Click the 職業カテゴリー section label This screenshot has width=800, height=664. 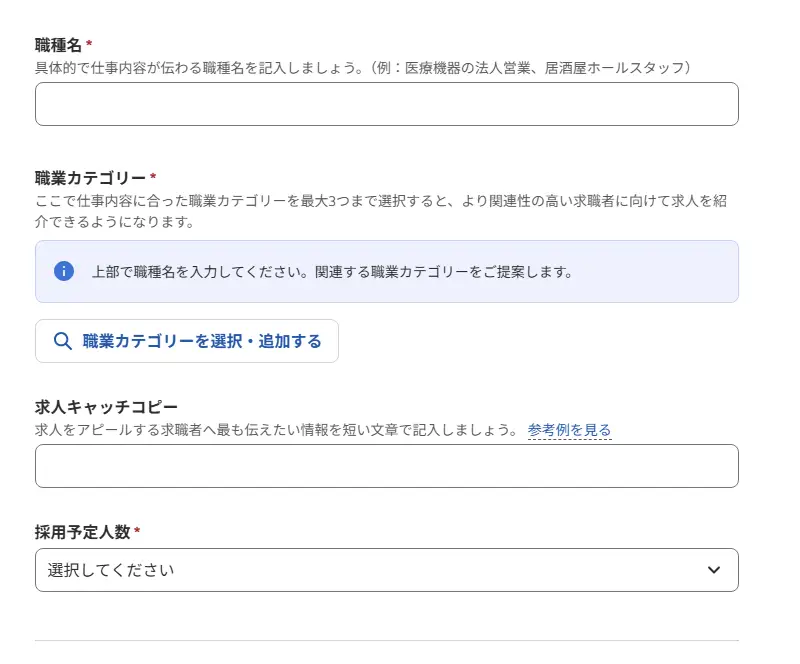pos(90,178)
